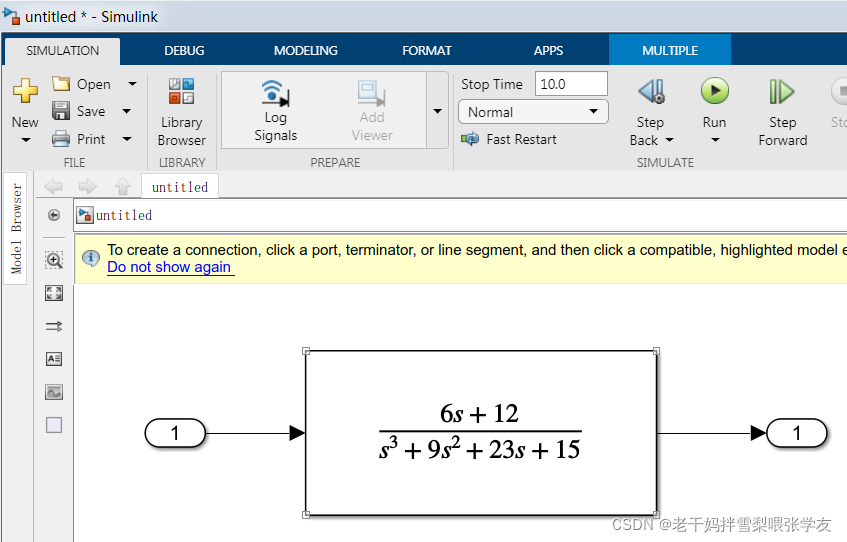Click the Sample Time arrows icon
This screenshot has width=847, height=542.
54,326
